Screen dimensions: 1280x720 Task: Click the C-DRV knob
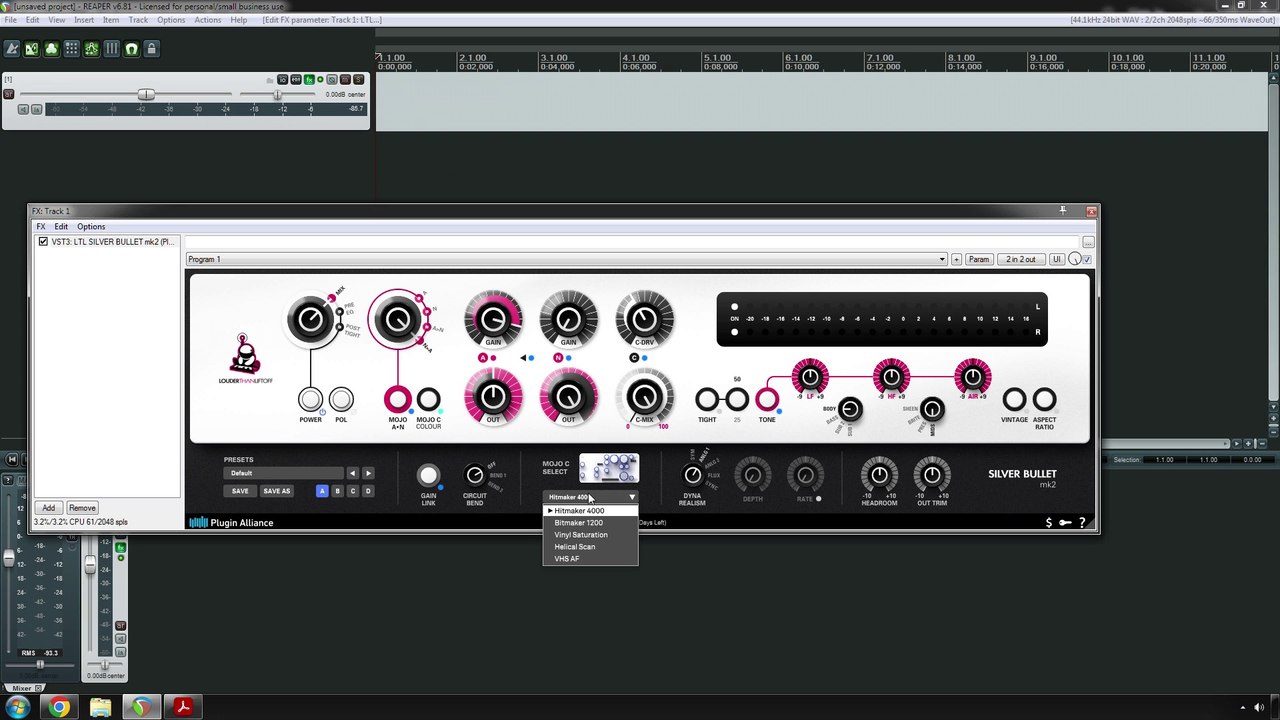click(x=644, y=319)
